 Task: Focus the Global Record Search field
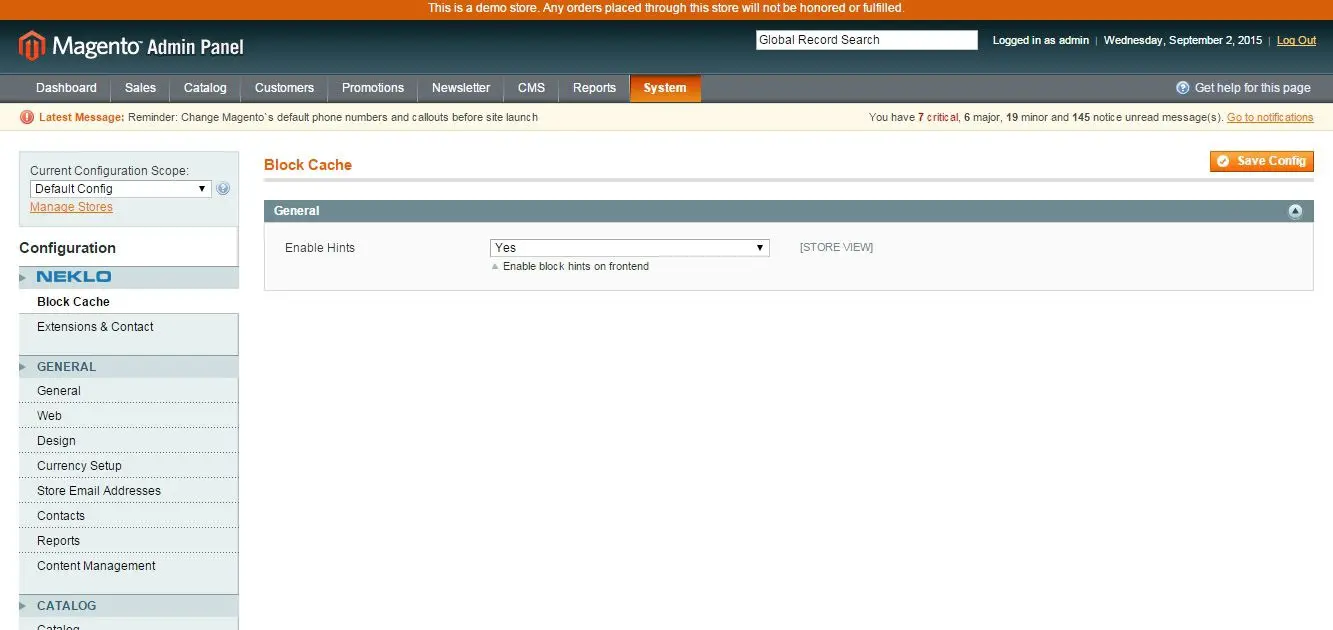866,40
